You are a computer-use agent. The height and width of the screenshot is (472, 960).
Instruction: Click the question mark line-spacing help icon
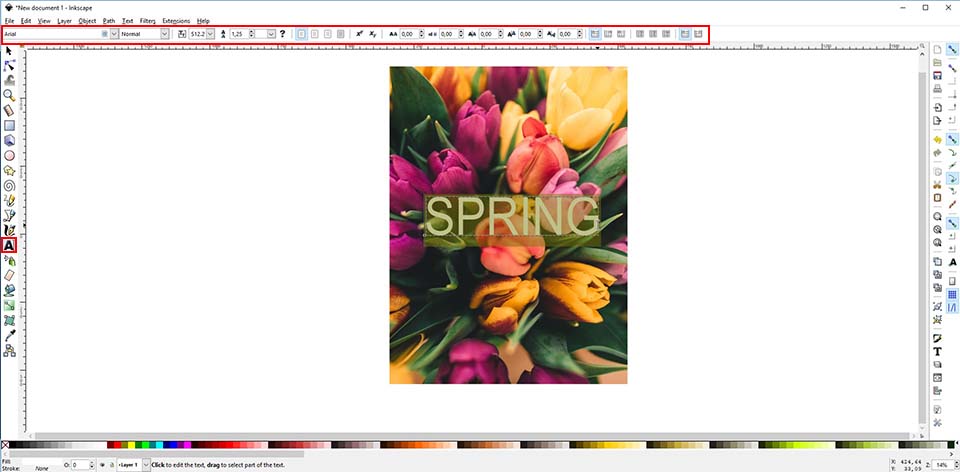click(282, 34)
